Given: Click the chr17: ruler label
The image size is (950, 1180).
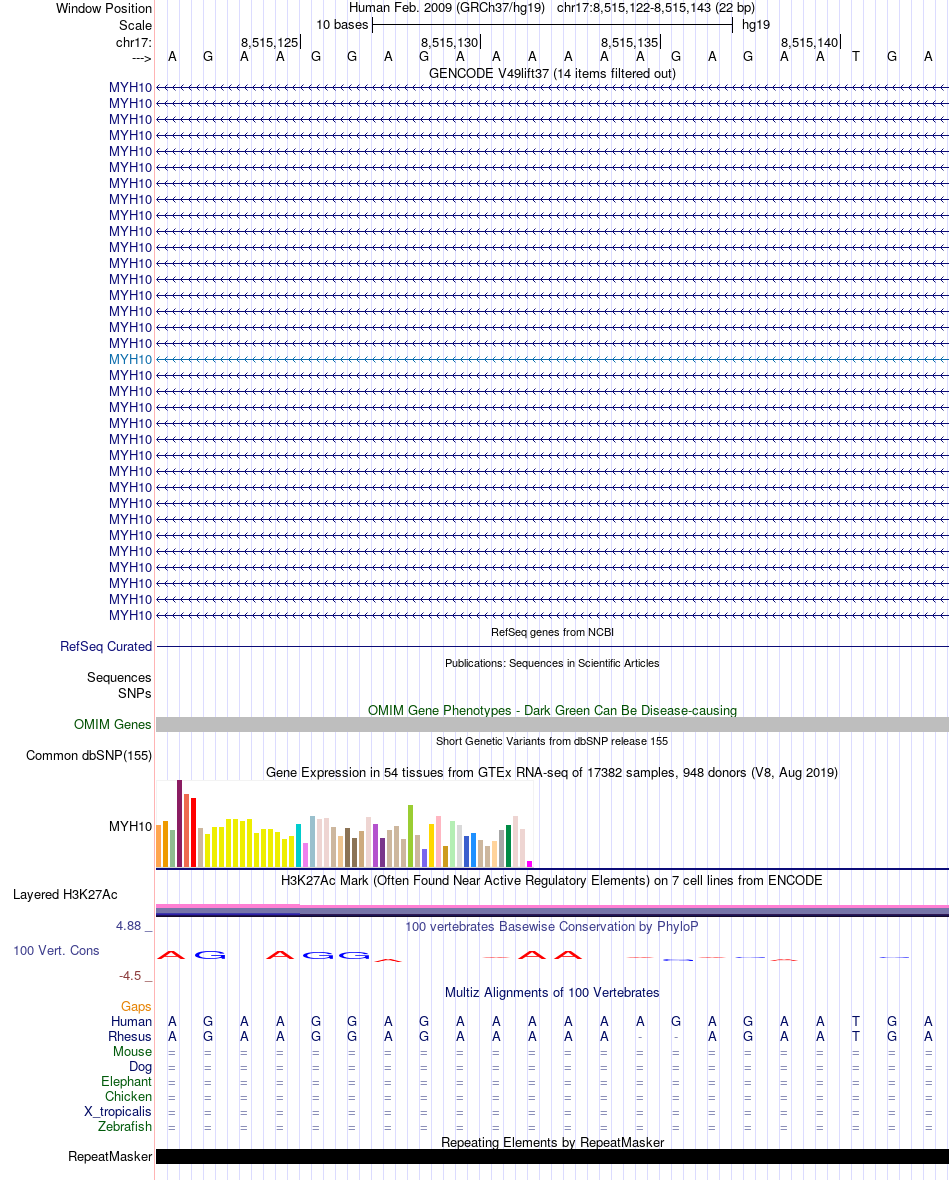Looking at the screenshot, I should coord(133,42).
